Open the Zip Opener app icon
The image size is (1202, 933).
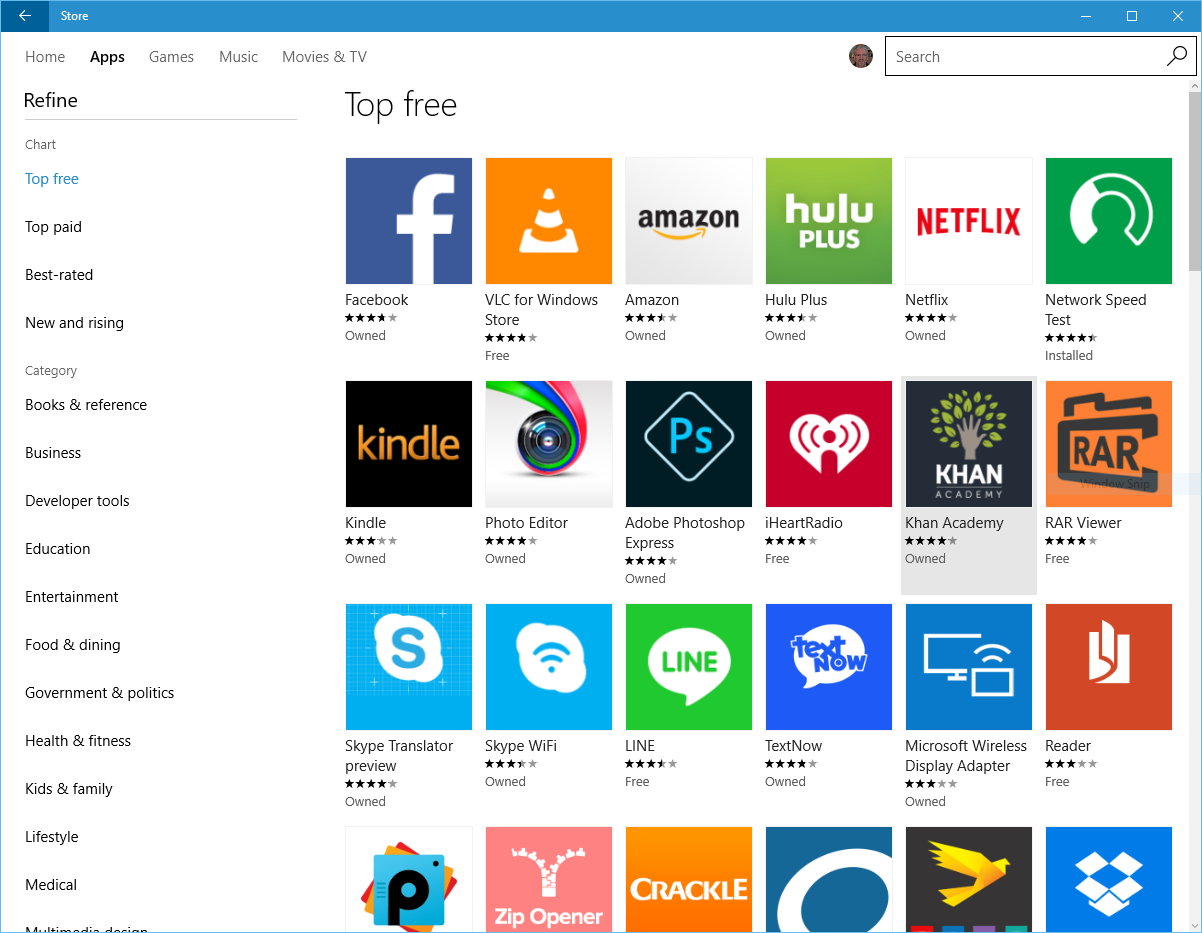(548, 879)
